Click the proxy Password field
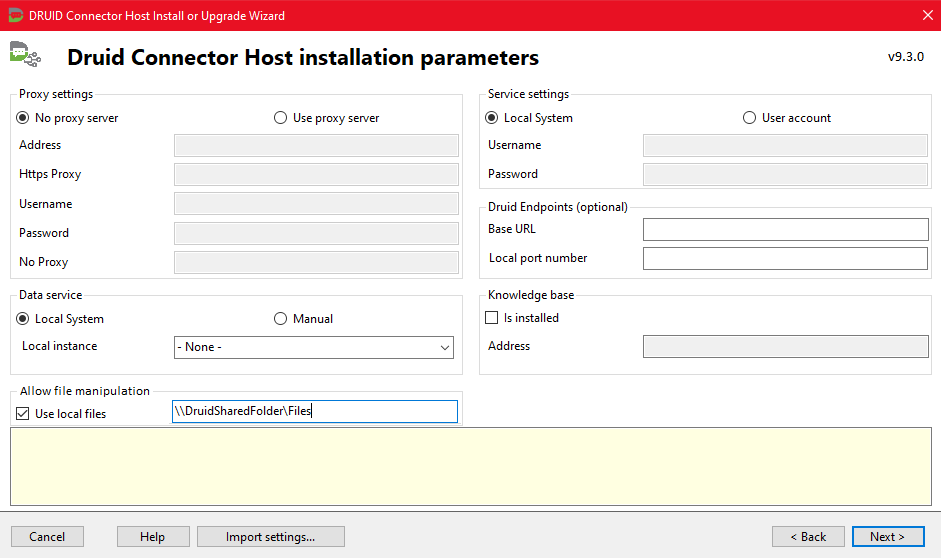This screenshot has width=942, height=558. [x=316, y=233]
